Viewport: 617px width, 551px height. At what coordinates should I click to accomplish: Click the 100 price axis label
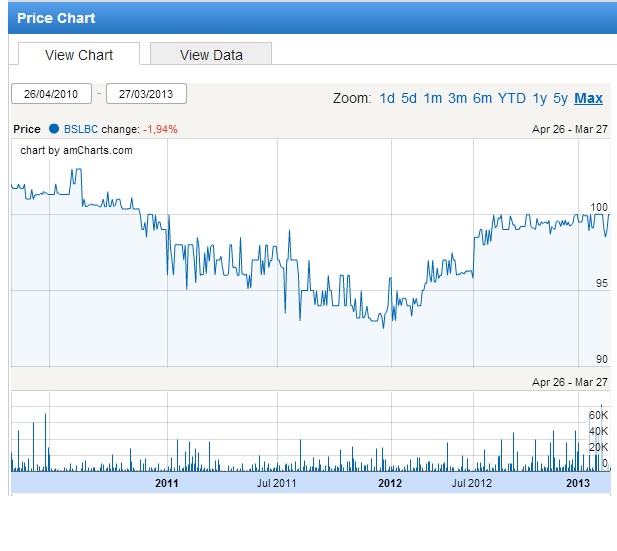coord(599,207)
